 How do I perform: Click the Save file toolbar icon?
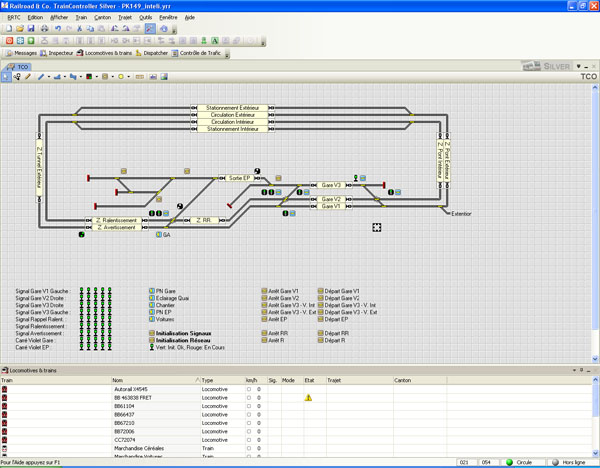pyautogui.click(x=32, y=29)
